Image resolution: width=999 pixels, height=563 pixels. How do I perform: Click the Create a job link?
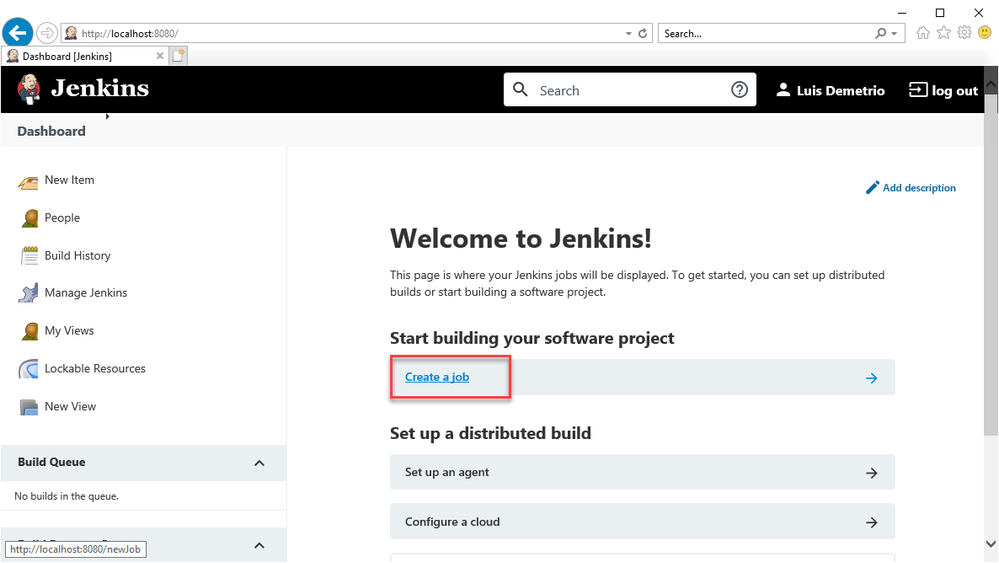[437, 377]
